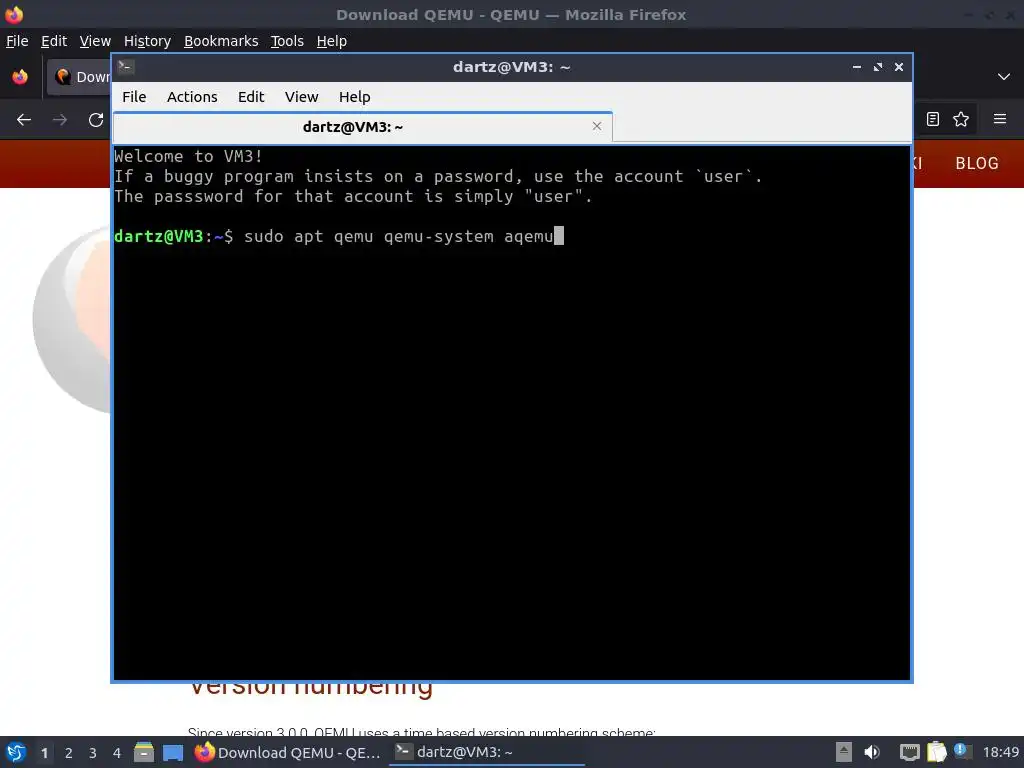Expand the list-all-tabs chevron in Firefox
The width and height of the screenshot is (1024, 768).
pos(1004,77)
